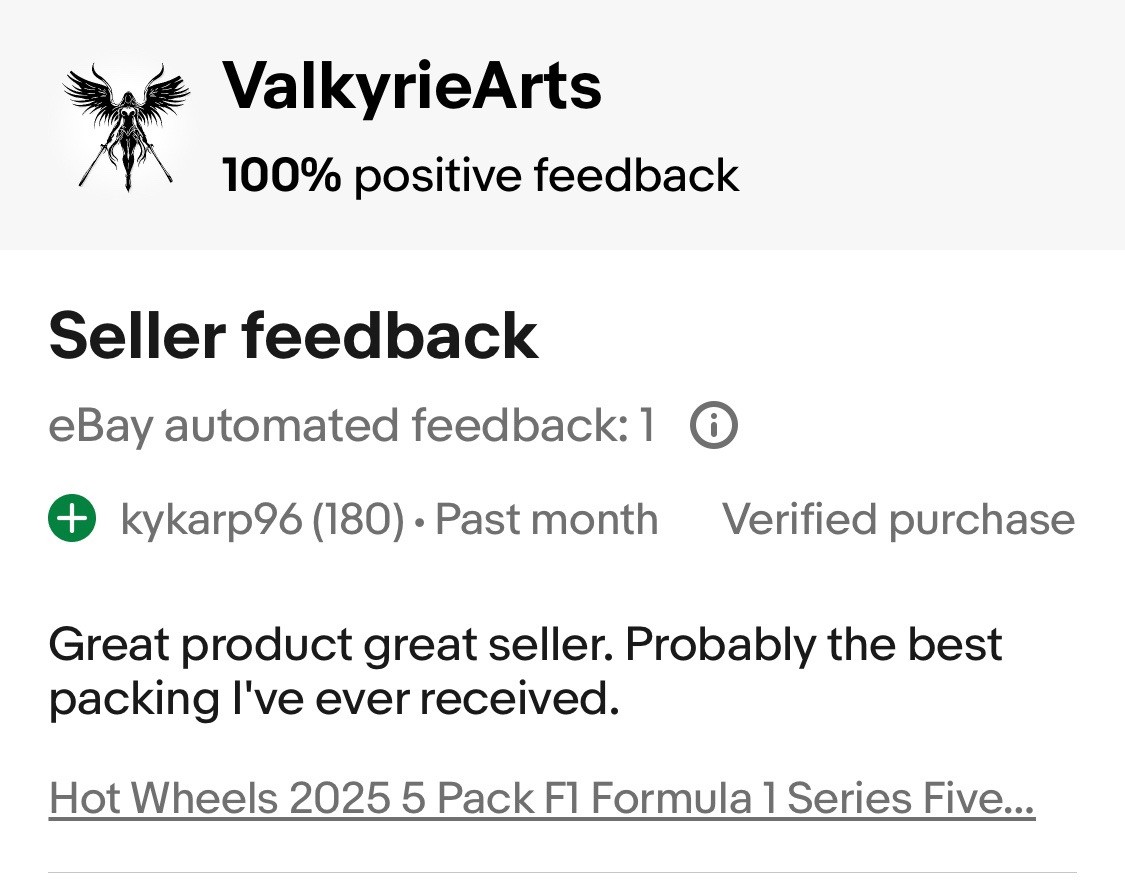The image size is (1125, 883).
Task: Open the ValkyrieArts winged avatar logo
Action: point(126,128)
